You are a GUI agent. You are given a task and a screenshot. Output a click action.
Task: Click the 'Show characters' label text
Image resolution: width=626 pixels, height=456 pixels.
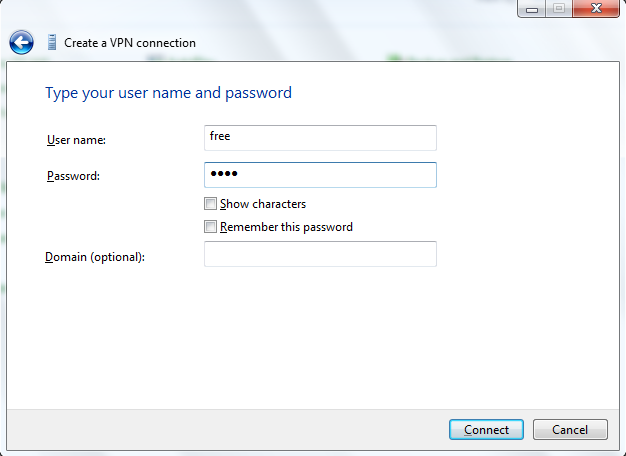[263, 204]
